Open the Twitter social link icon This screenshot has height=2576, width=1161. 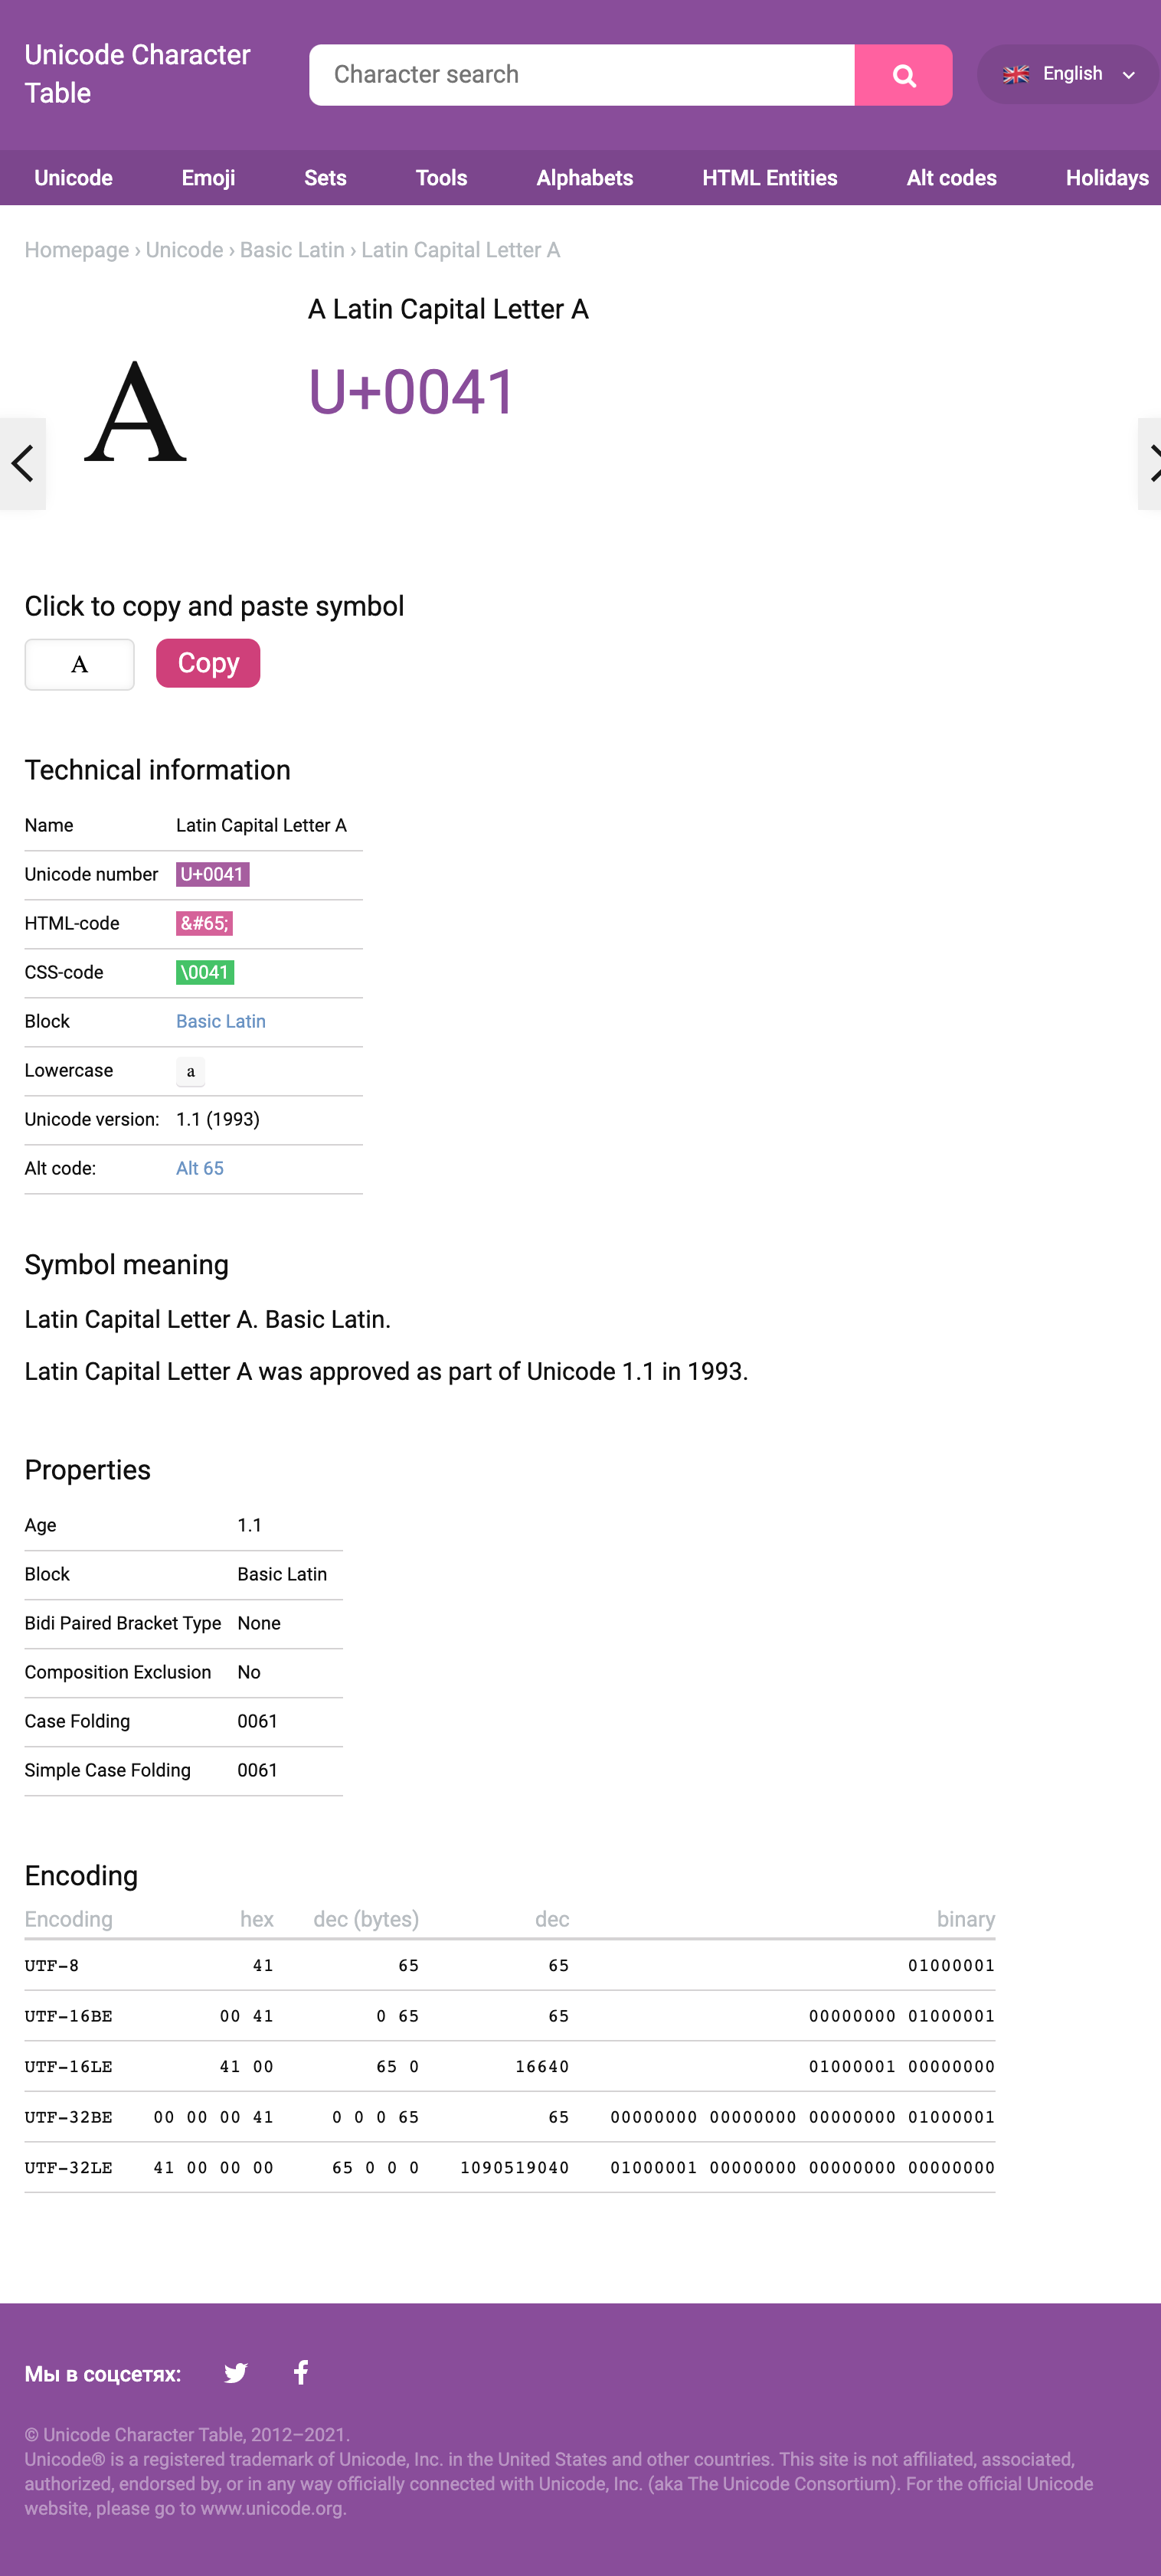236,2373
